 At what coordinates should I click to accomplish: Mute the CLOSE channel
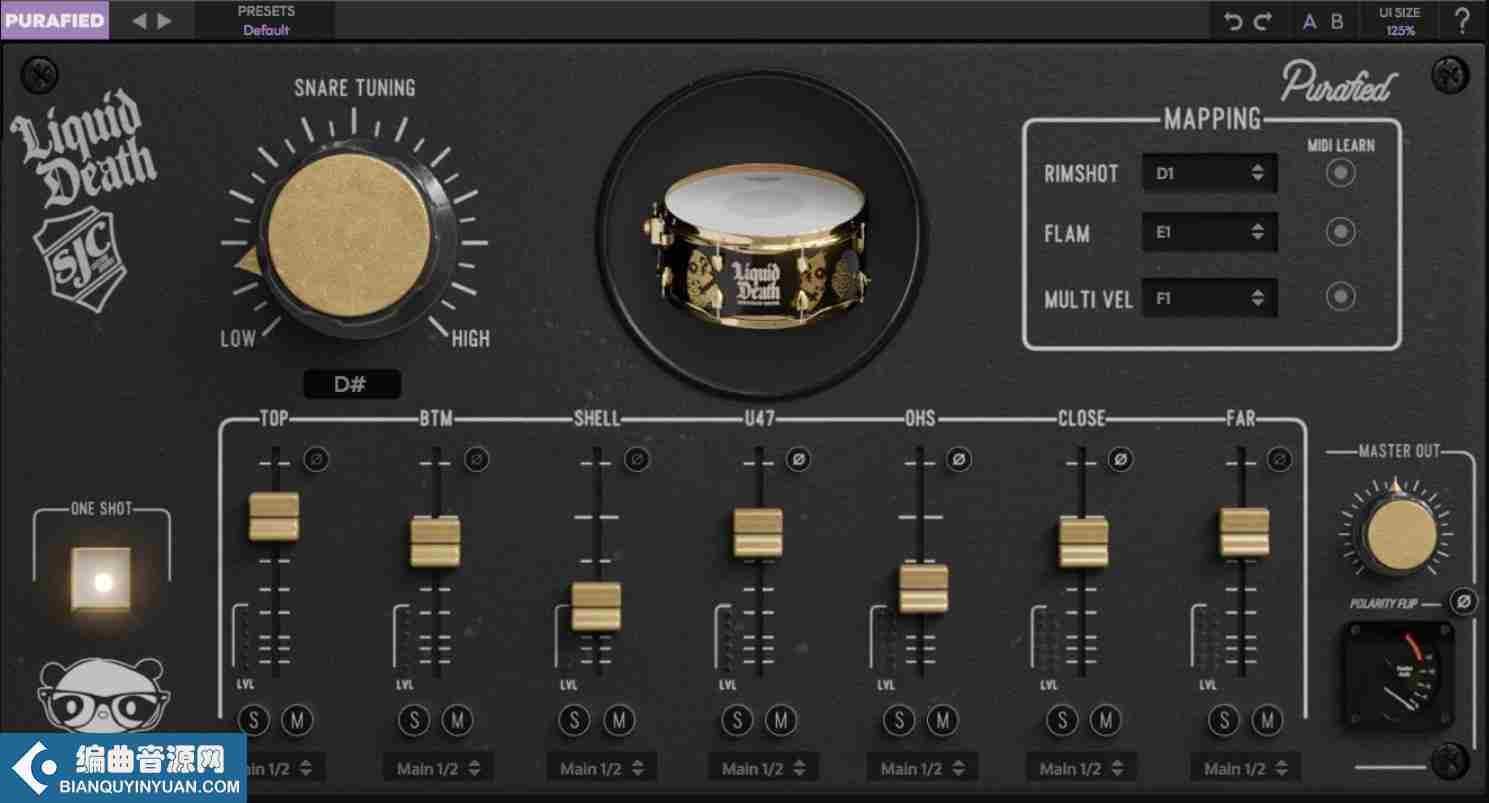1105,720
